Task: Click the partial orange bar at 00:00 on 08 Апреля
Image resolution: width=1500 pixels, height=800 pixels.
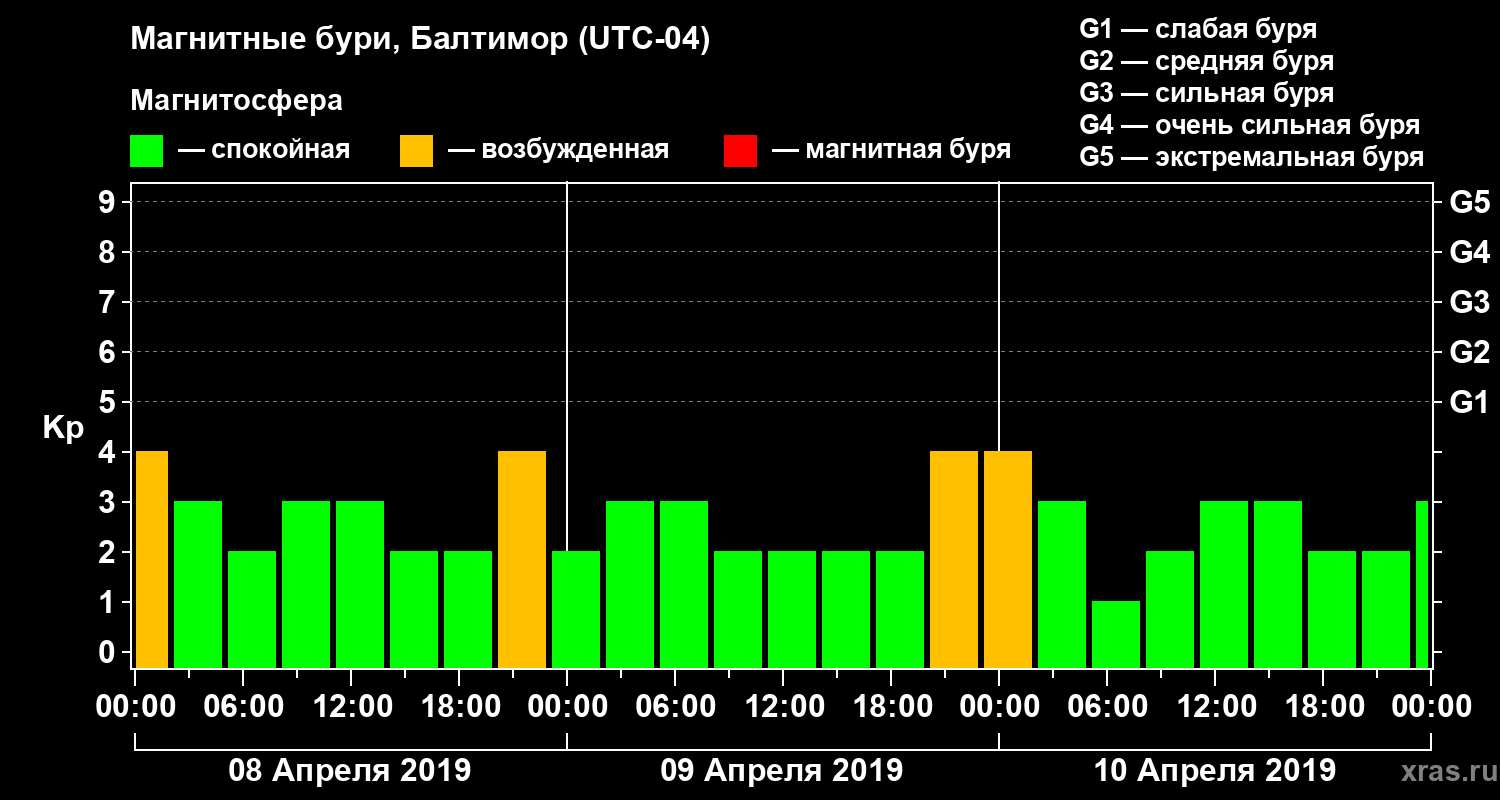Action: 151,559
